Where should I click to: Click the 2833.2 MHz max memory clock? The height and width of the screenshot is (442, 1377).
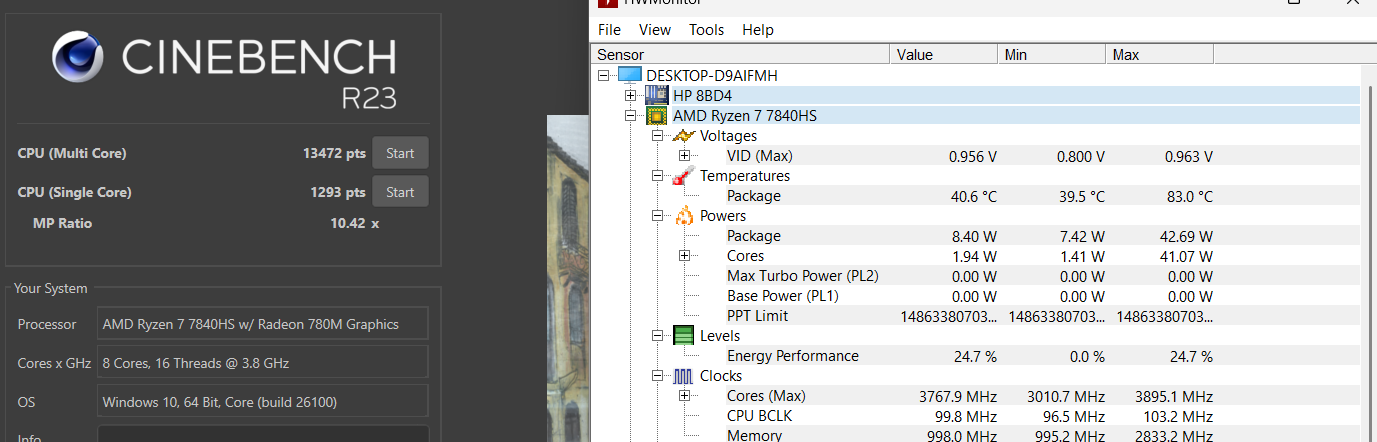(1172, 435)
